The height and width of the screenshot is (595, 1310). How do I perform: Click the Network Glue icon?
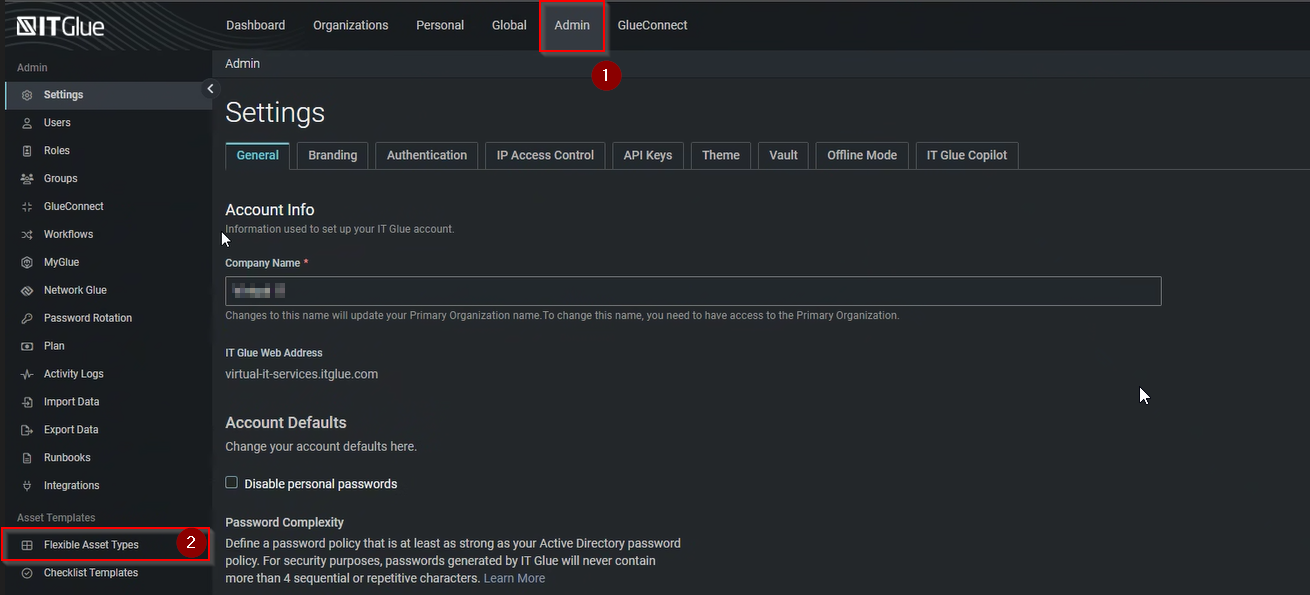pos(27,291)
